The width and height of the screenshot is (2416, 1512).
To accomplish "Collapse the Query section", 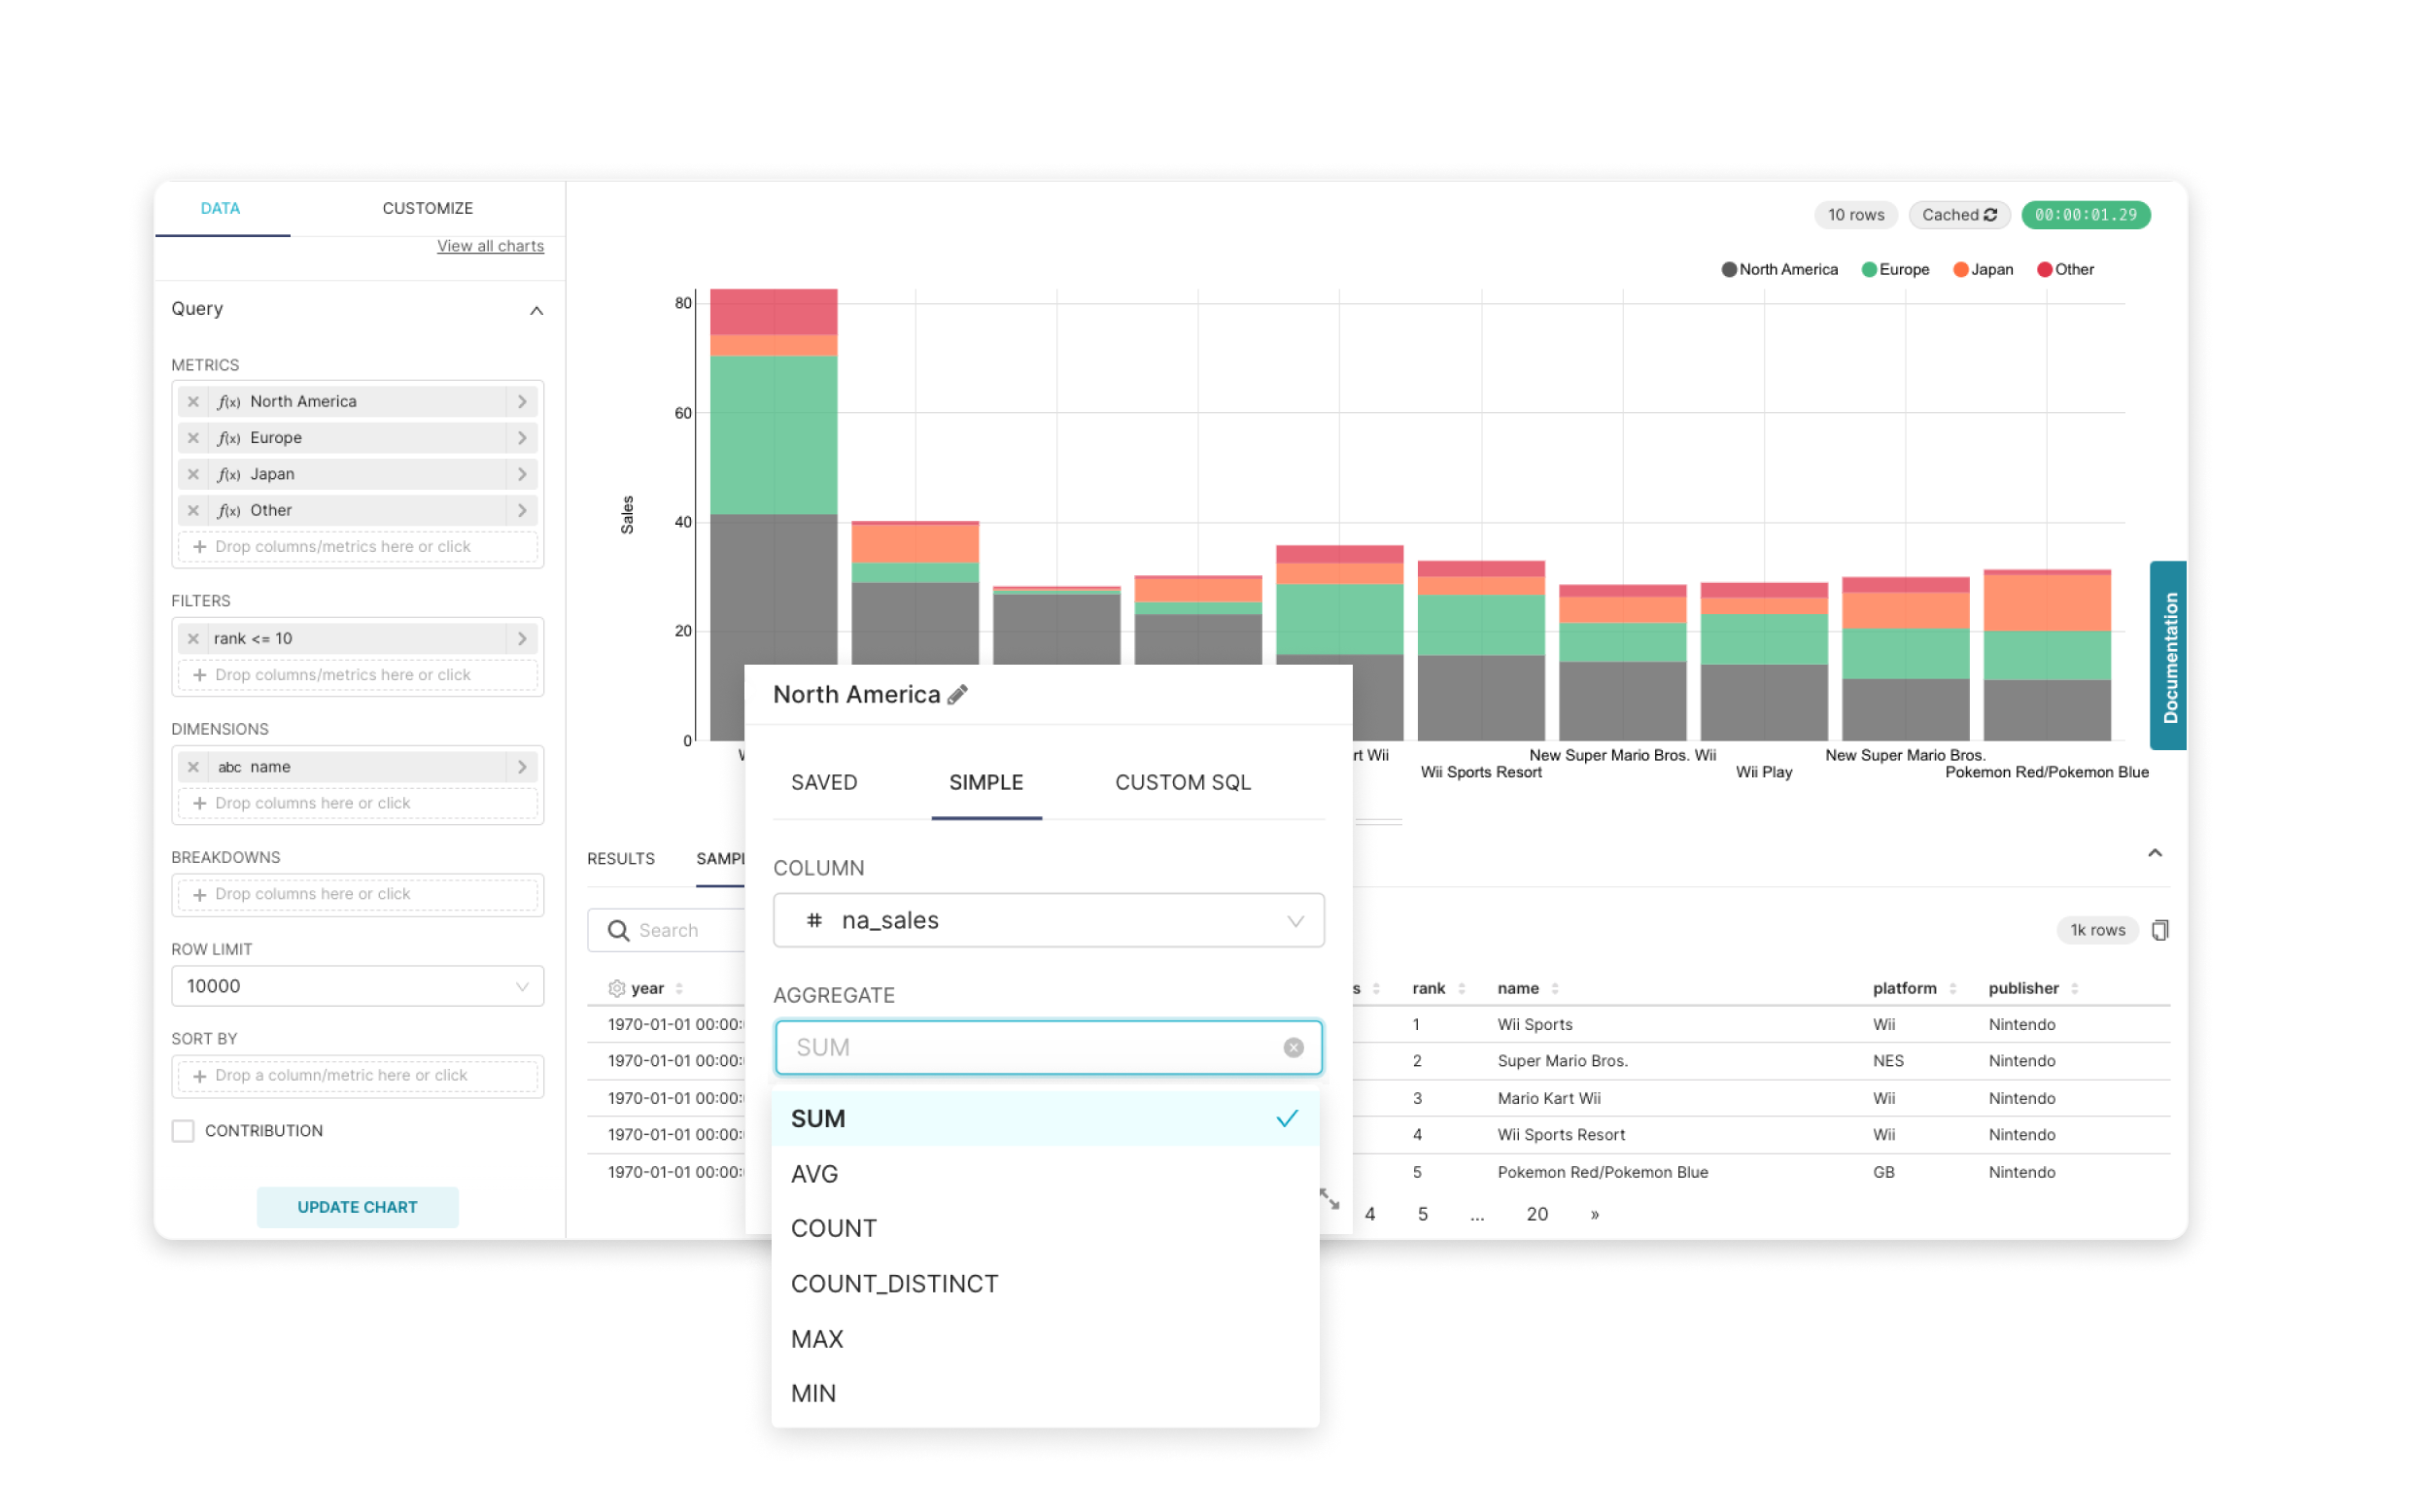I will (536, 311).
